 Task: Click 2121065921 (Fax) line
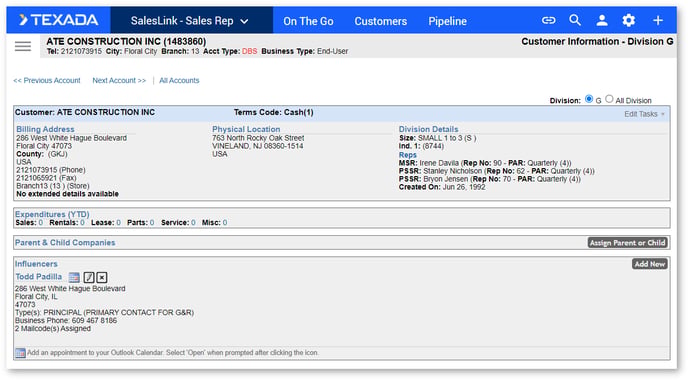[x=46, y=178]
